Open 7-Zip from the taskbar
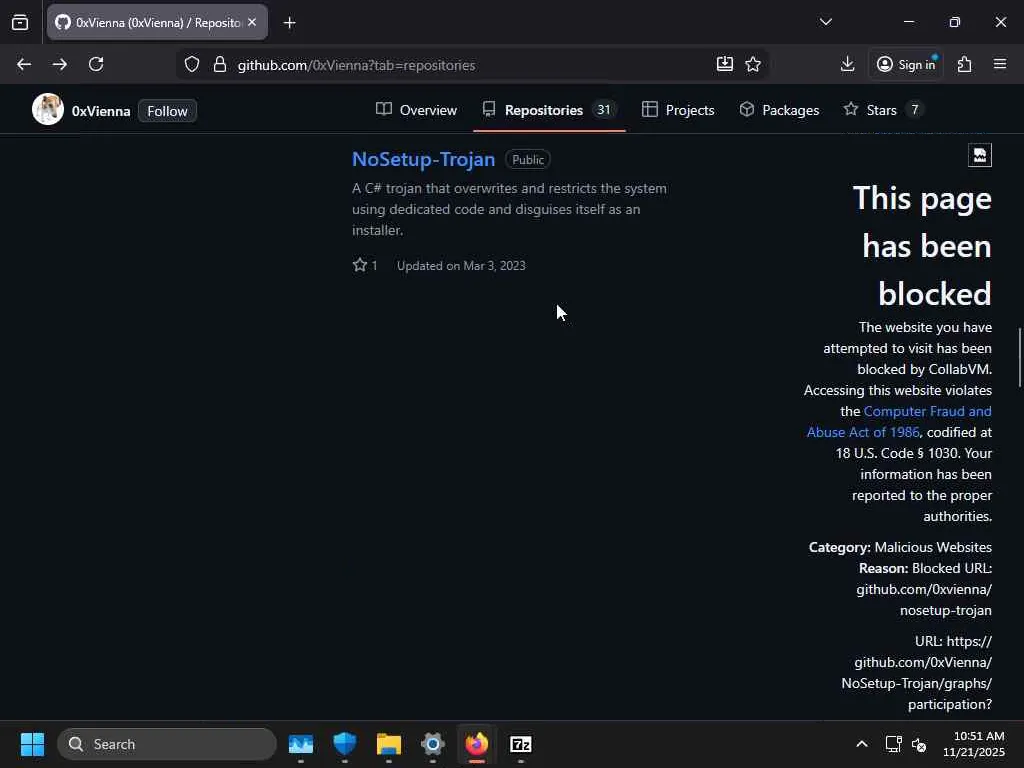Screen dimensions: 1024x768 point(520,744)
